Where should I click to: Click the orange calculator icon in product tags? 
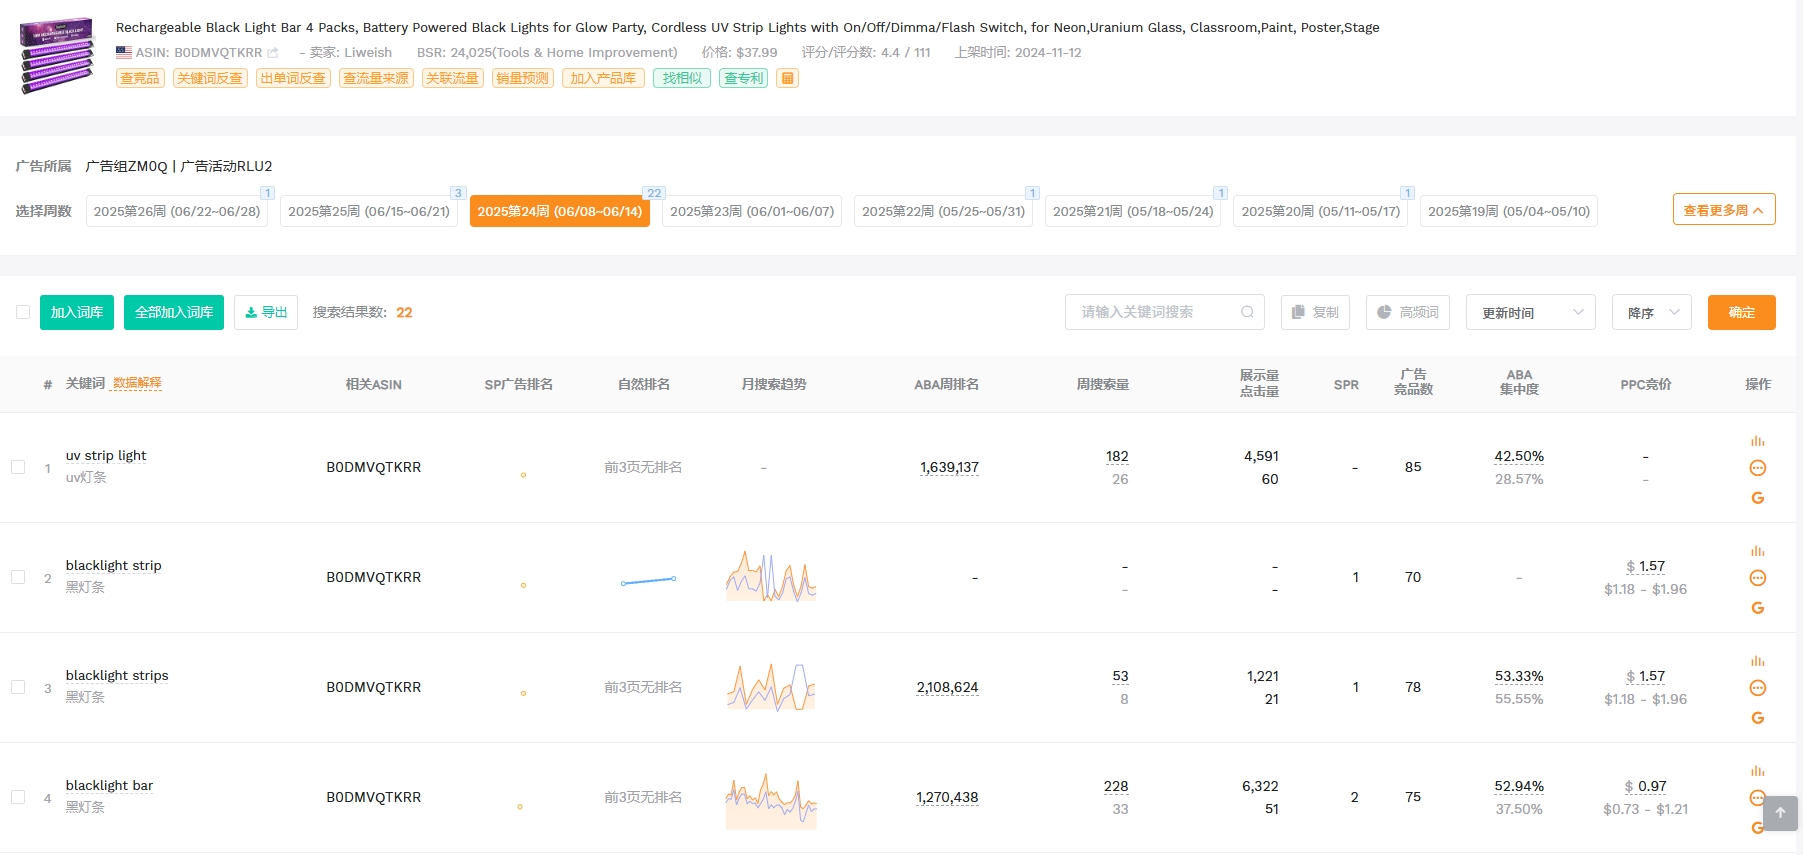[788, 78]
